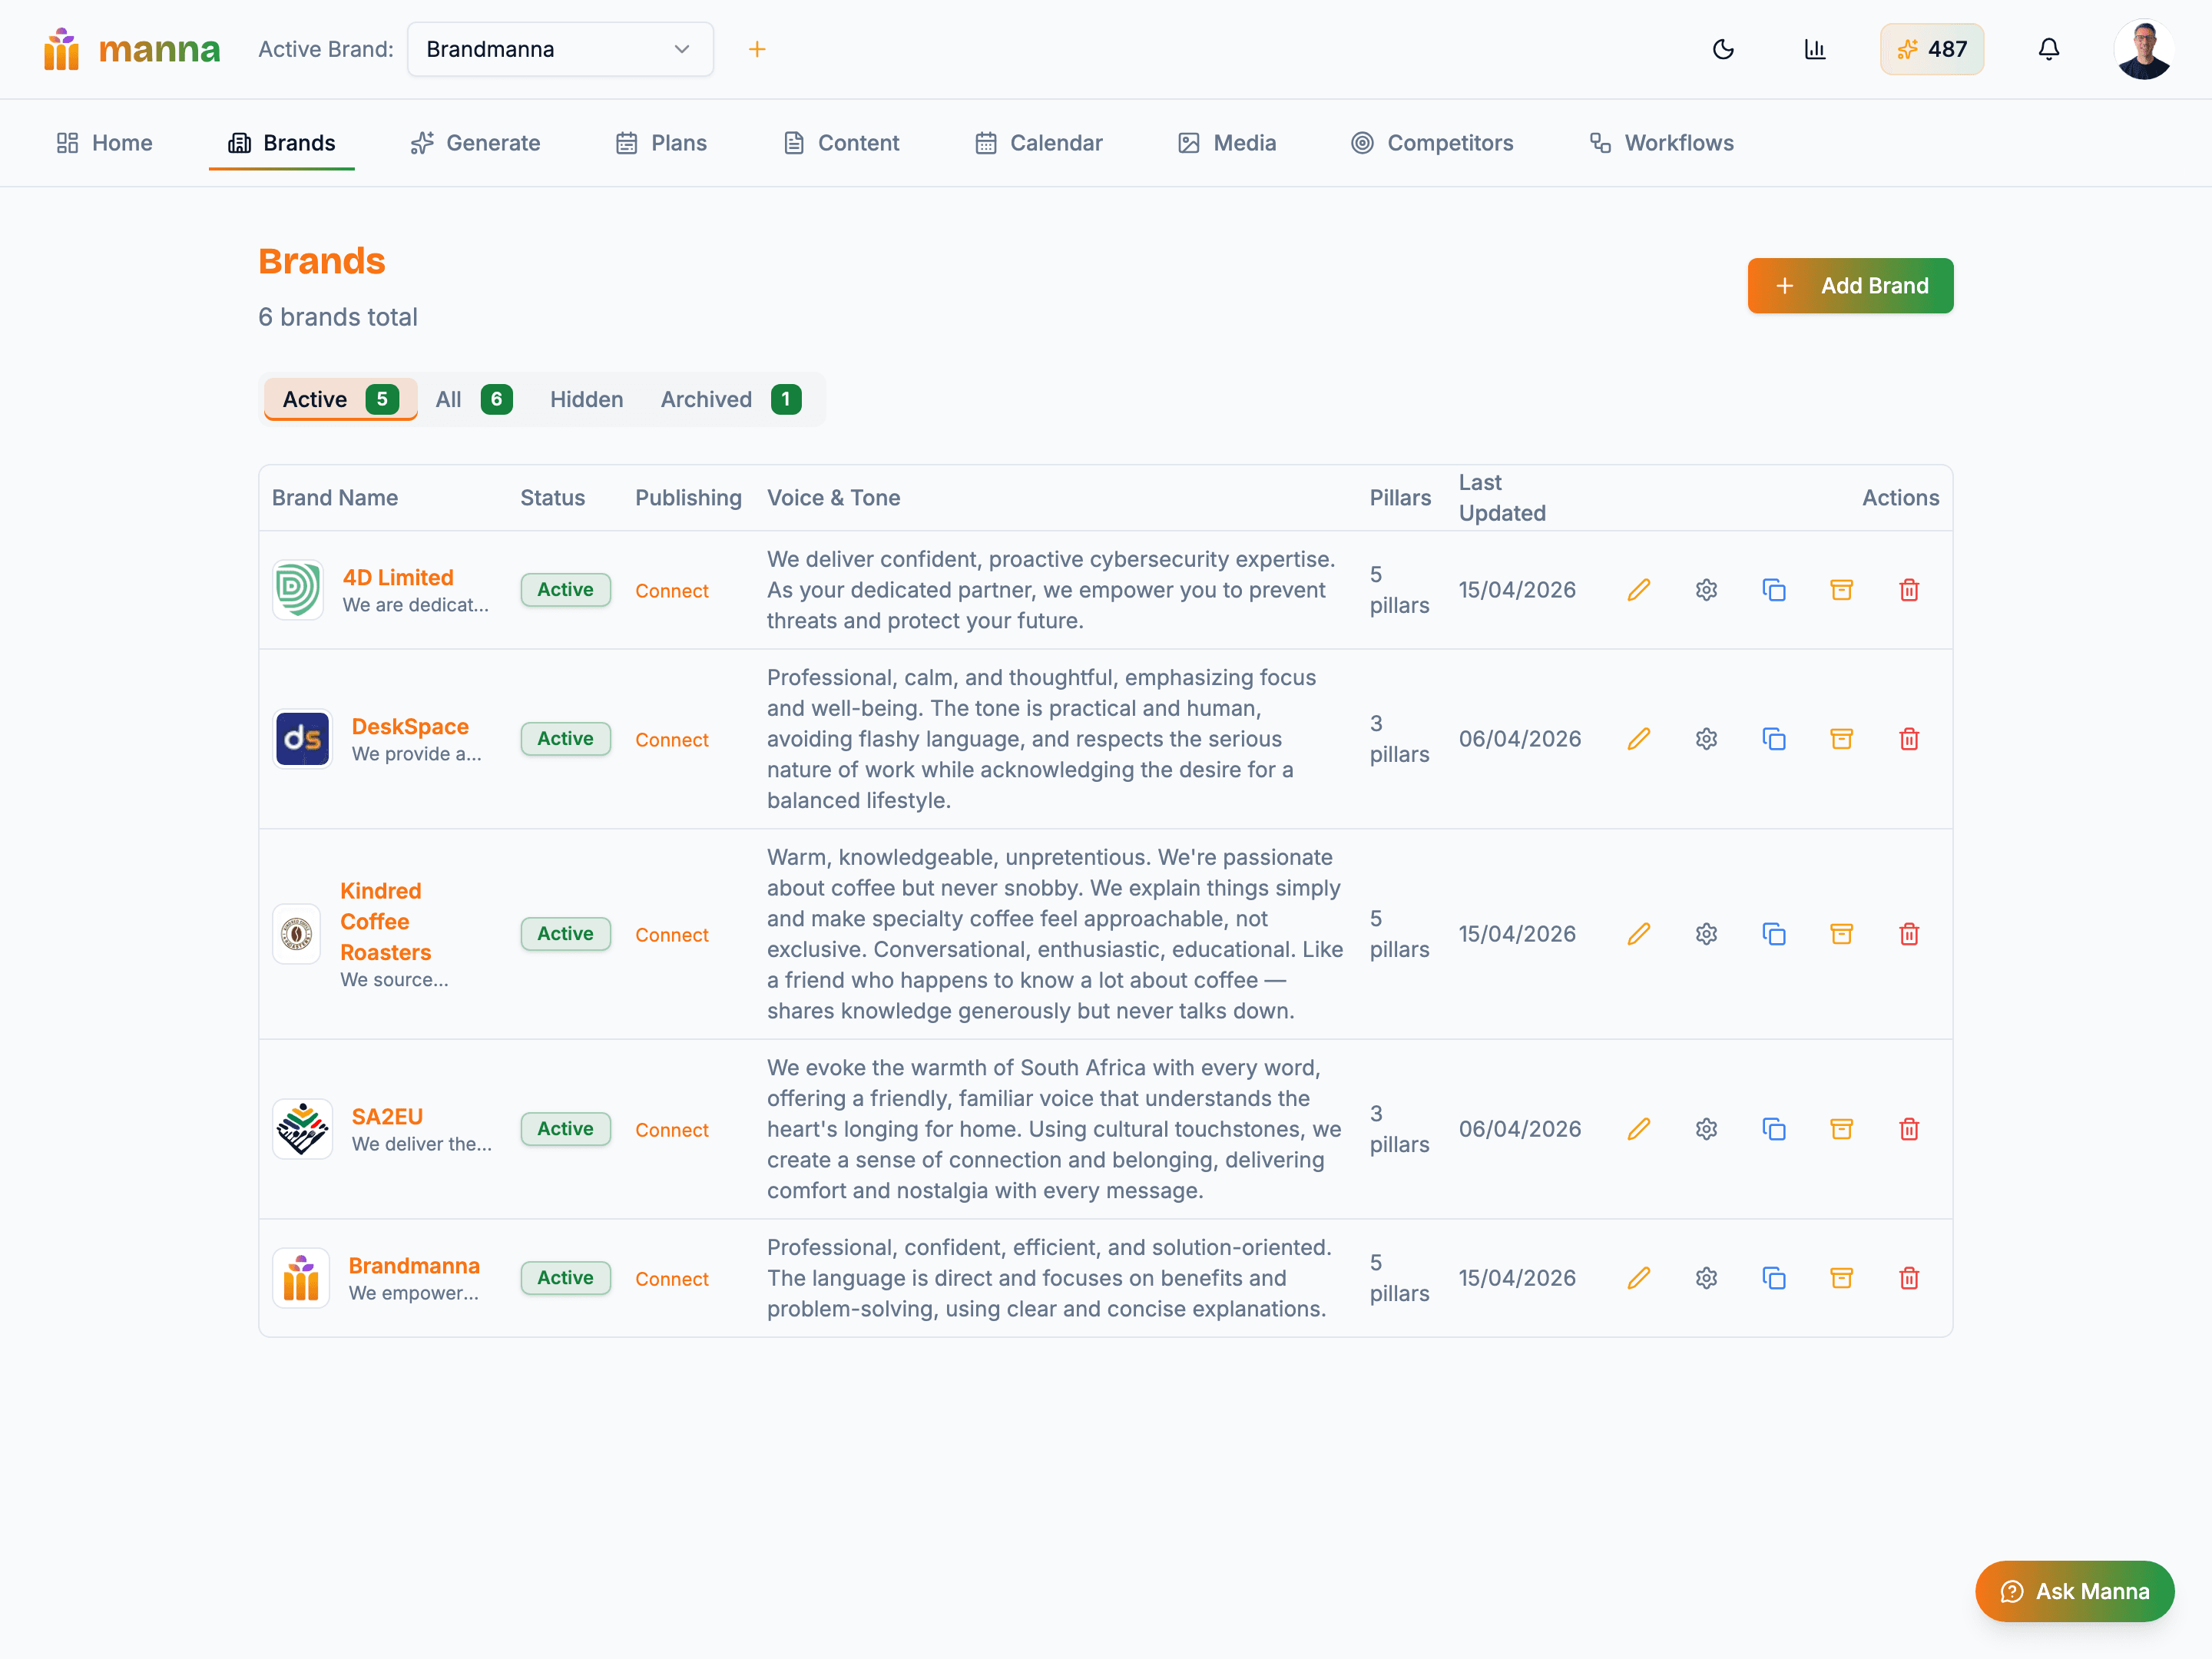Screen dimensions: 2212x1659
Task: Open the Active Brand dropdown
Action: tap(560, 49)
